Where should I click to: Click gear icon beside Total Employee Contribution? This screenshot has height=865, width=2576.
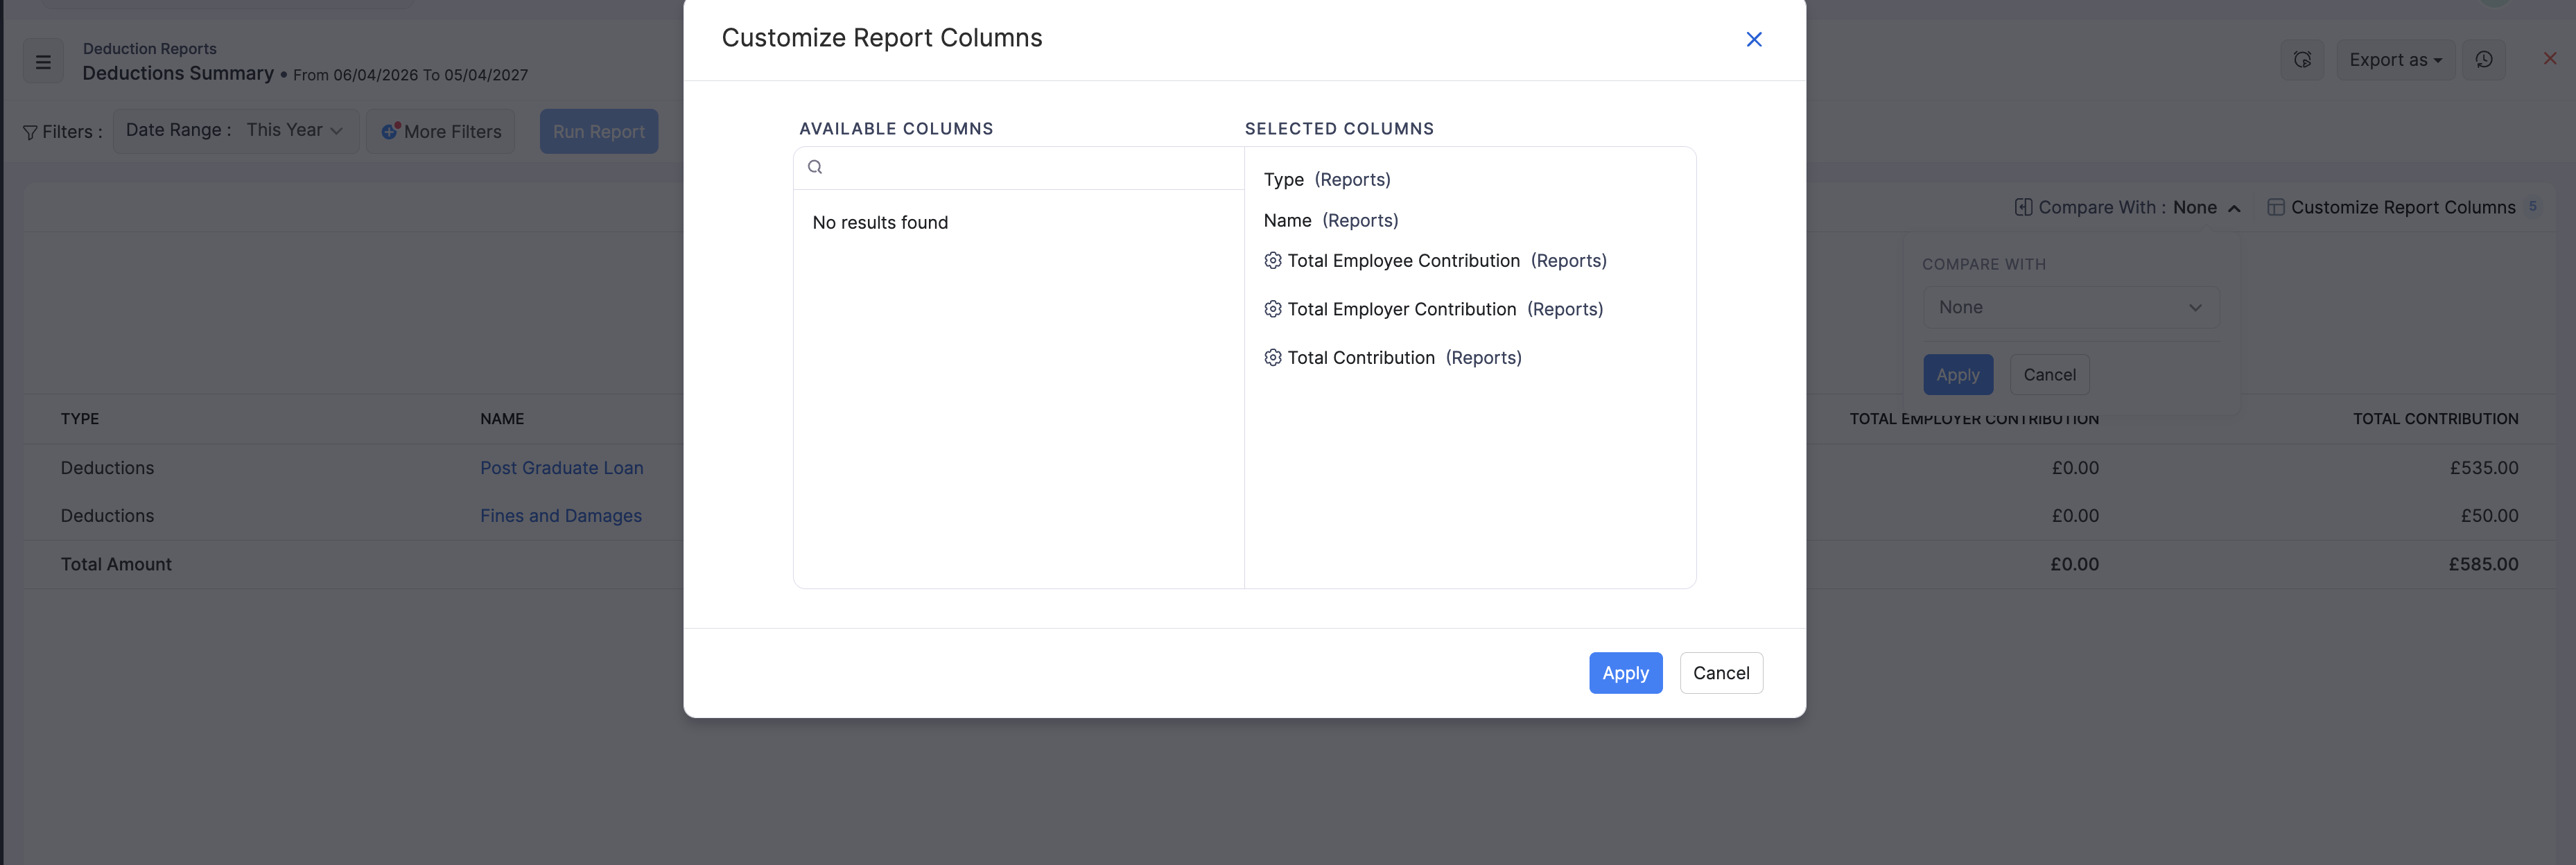(1272, 260)
